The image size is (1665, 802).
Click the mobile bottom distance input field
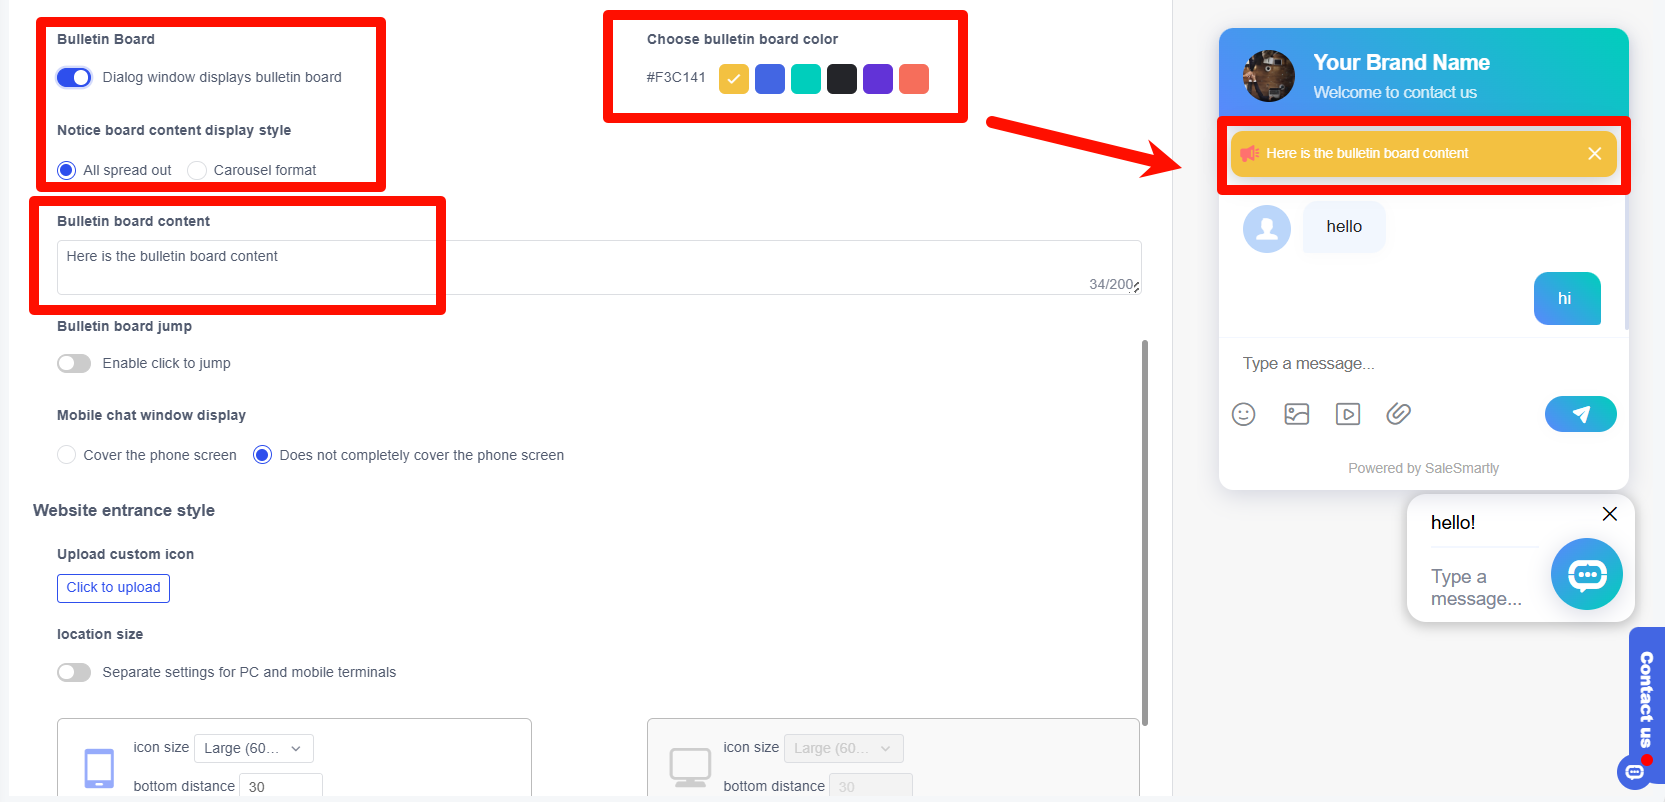pos(281,786)
